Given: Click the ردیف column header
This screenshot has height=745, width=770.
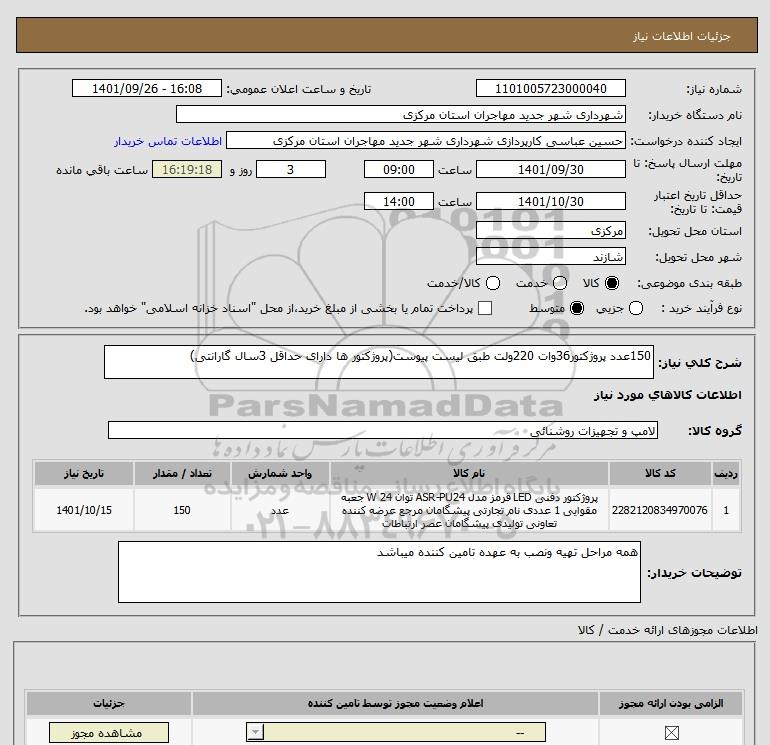Looking at the screenshot, I should click(726, 473).
